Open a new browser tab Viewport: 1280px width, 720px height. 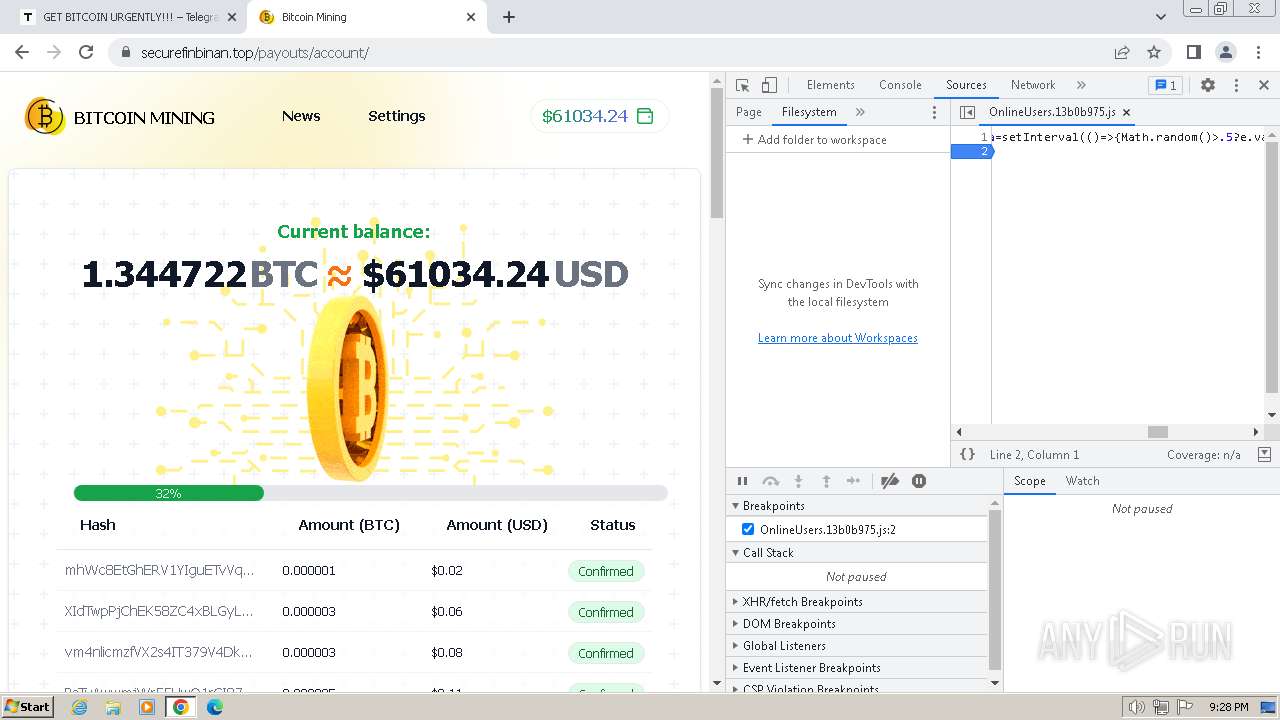508,17
